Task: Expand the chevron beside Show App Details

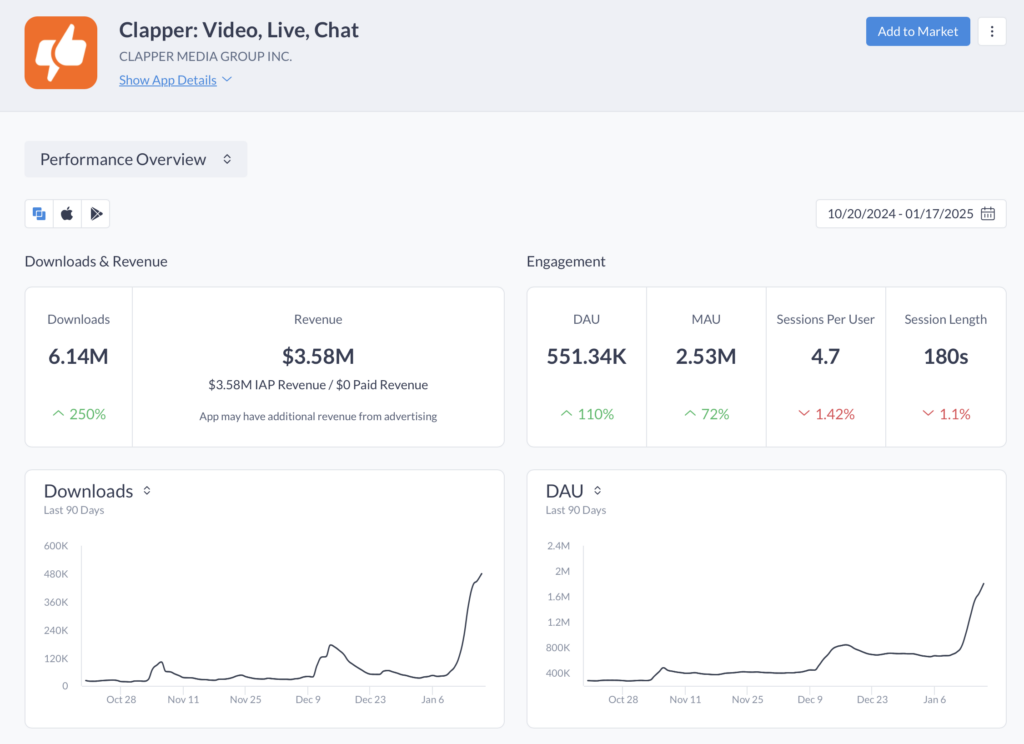Action: click(x=227, y=79)
